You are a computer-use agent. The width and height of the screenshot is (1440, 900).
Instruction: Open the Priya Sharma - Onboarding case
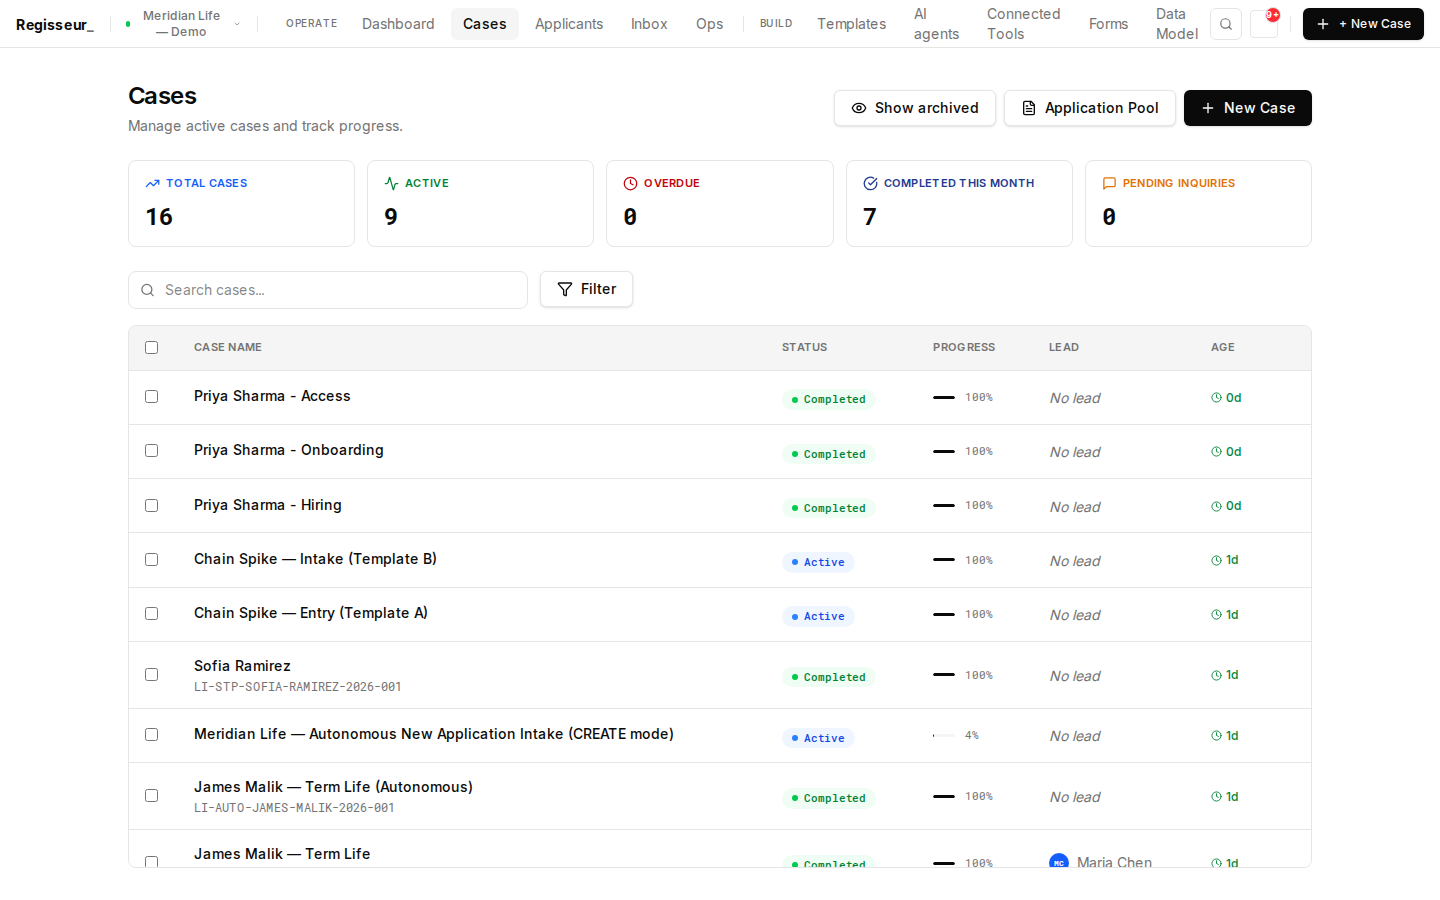(x=289, y=450)
